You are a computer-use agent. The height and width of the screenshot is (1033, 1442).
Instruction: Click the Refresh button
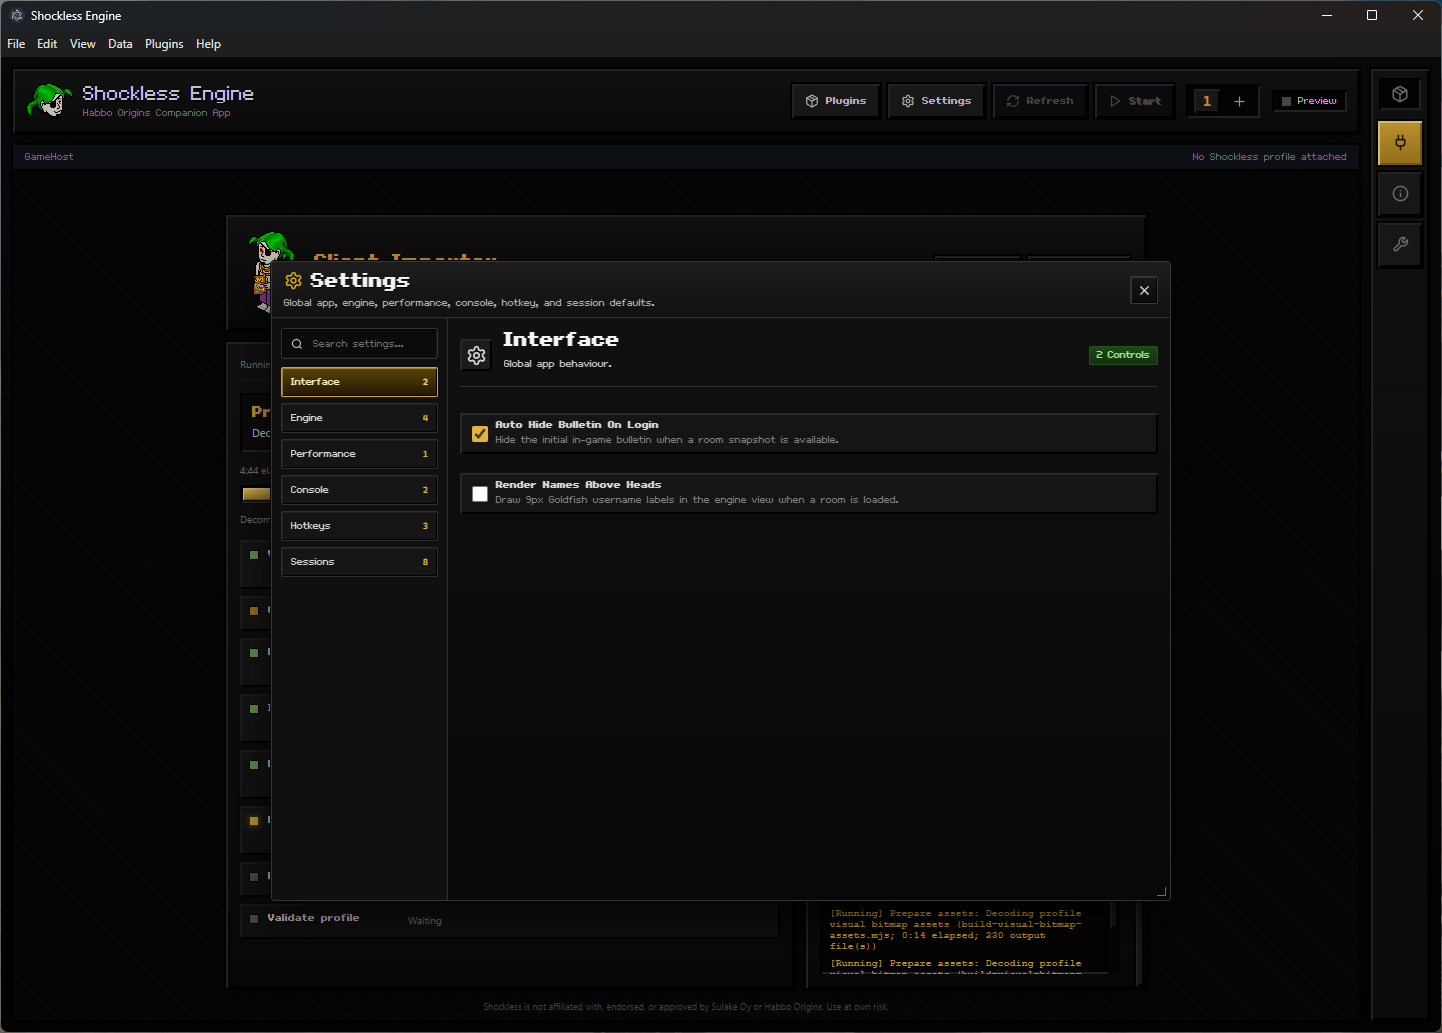pyautogui.click(x=1040, y=101)
